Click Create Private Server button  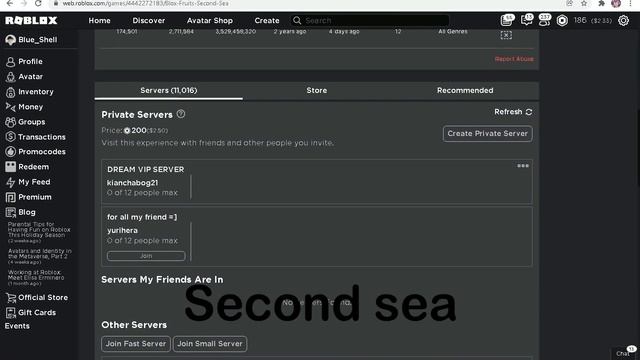pos(487,133)
